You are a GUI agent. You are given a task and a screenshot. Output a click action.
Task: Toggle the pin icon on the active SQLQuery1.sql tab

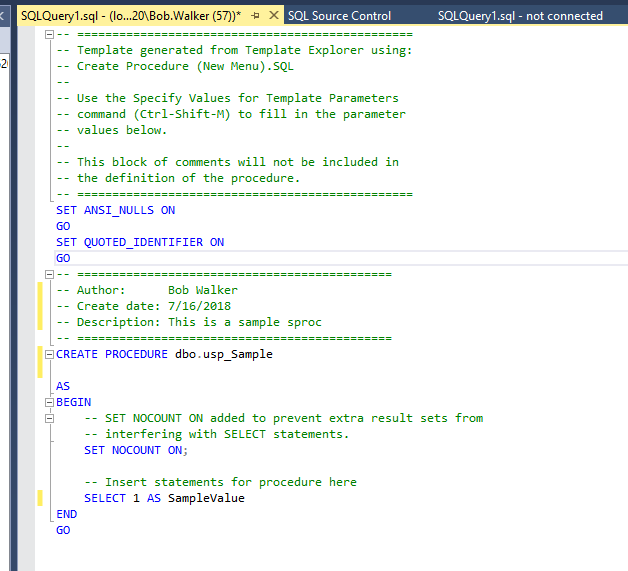(256, 16)
